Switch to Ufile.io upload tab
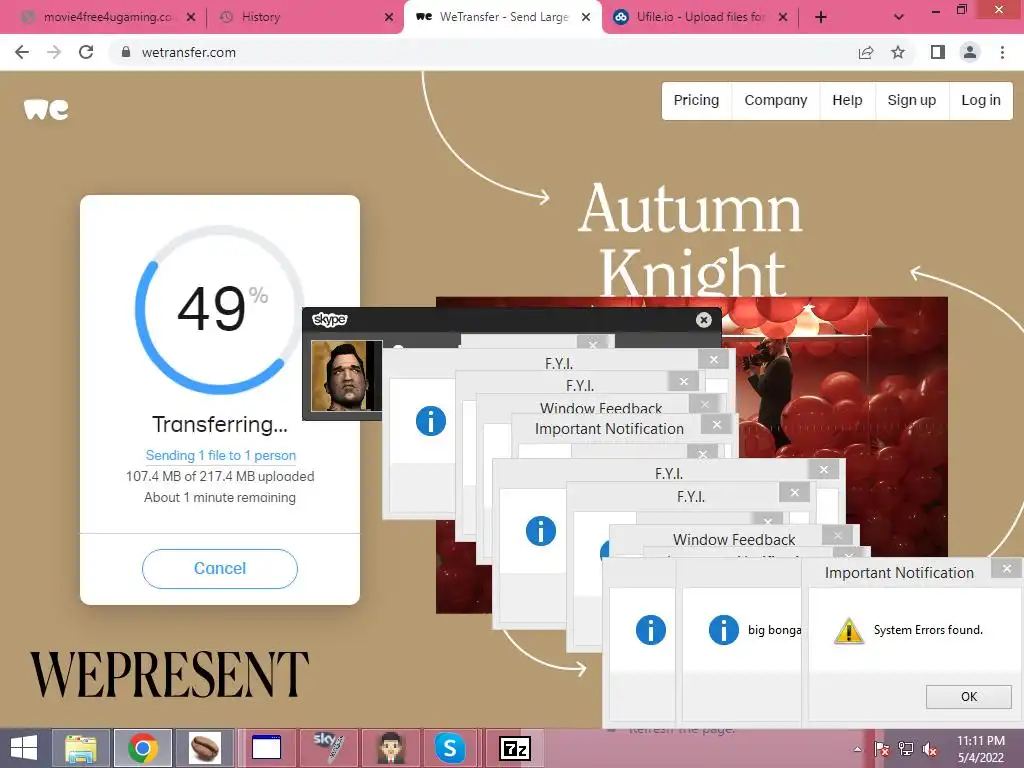 (700, 18)
